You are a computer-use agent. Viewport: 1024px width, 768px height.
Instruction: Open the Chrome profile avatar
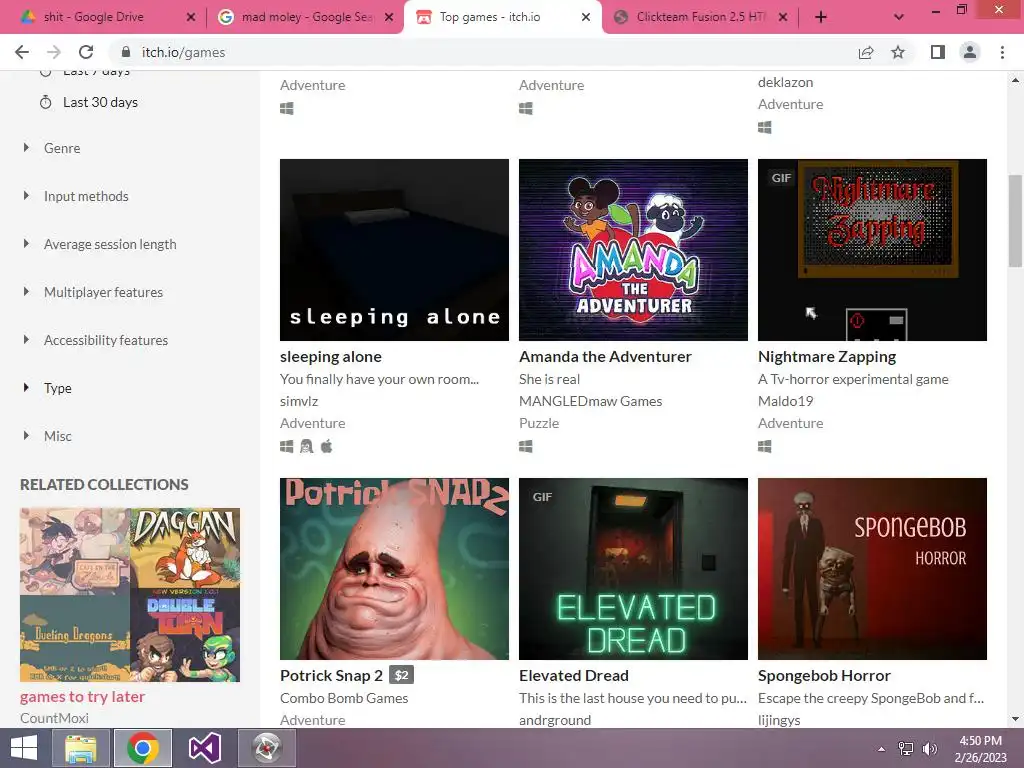970,52
